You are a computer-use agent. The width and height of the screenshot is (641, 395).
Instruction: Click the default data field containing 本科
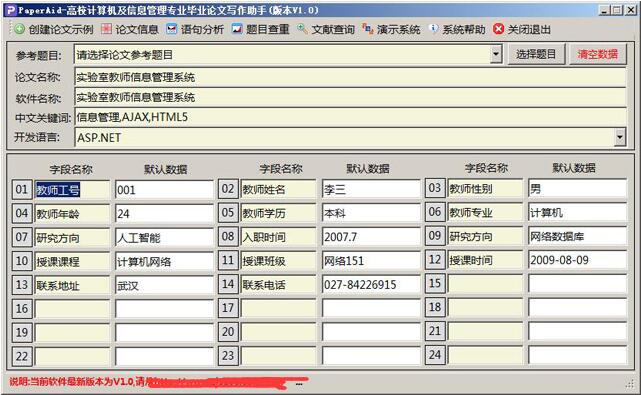click(371, 213)
